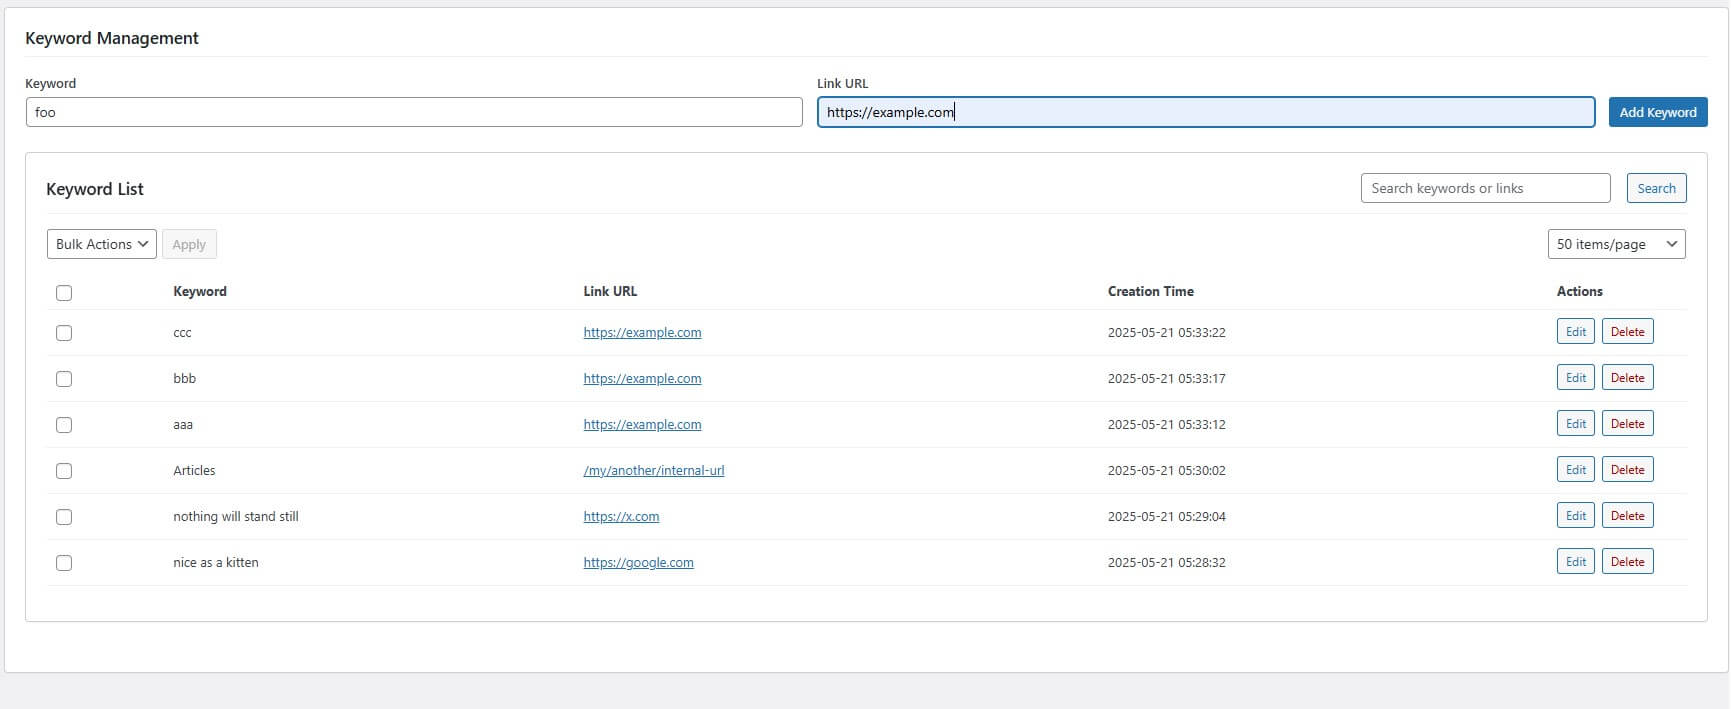Open example.com link in bbb row
Image resolution: width=1731 pixels, height=709 pixels.
tap(642, 379)
